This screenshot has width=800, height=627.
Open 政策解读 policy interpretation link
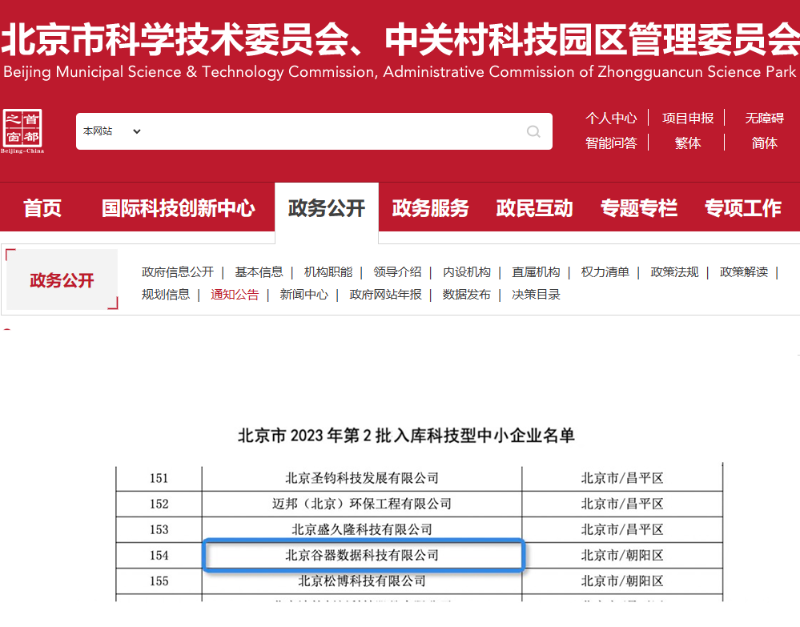744,272
